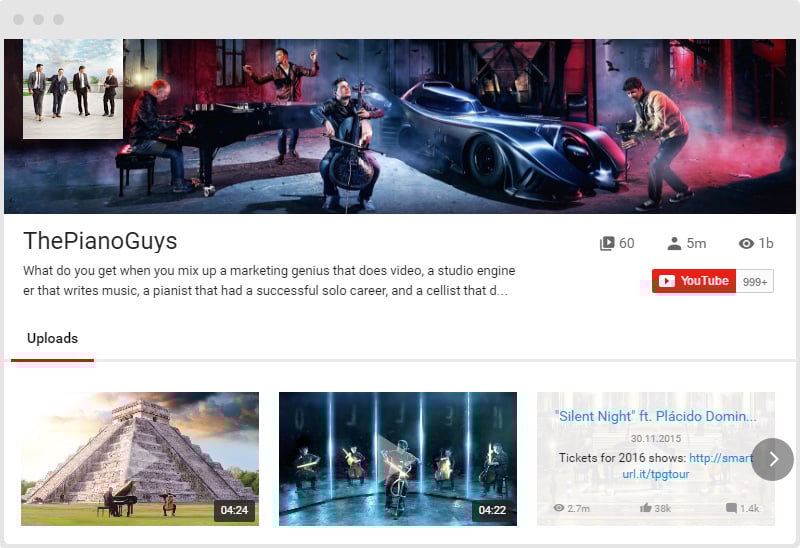800x548 pixels.
Task: Open the "Silent Night" ft. Plácido Domingo title link
Action: click(x=656, y=416)
